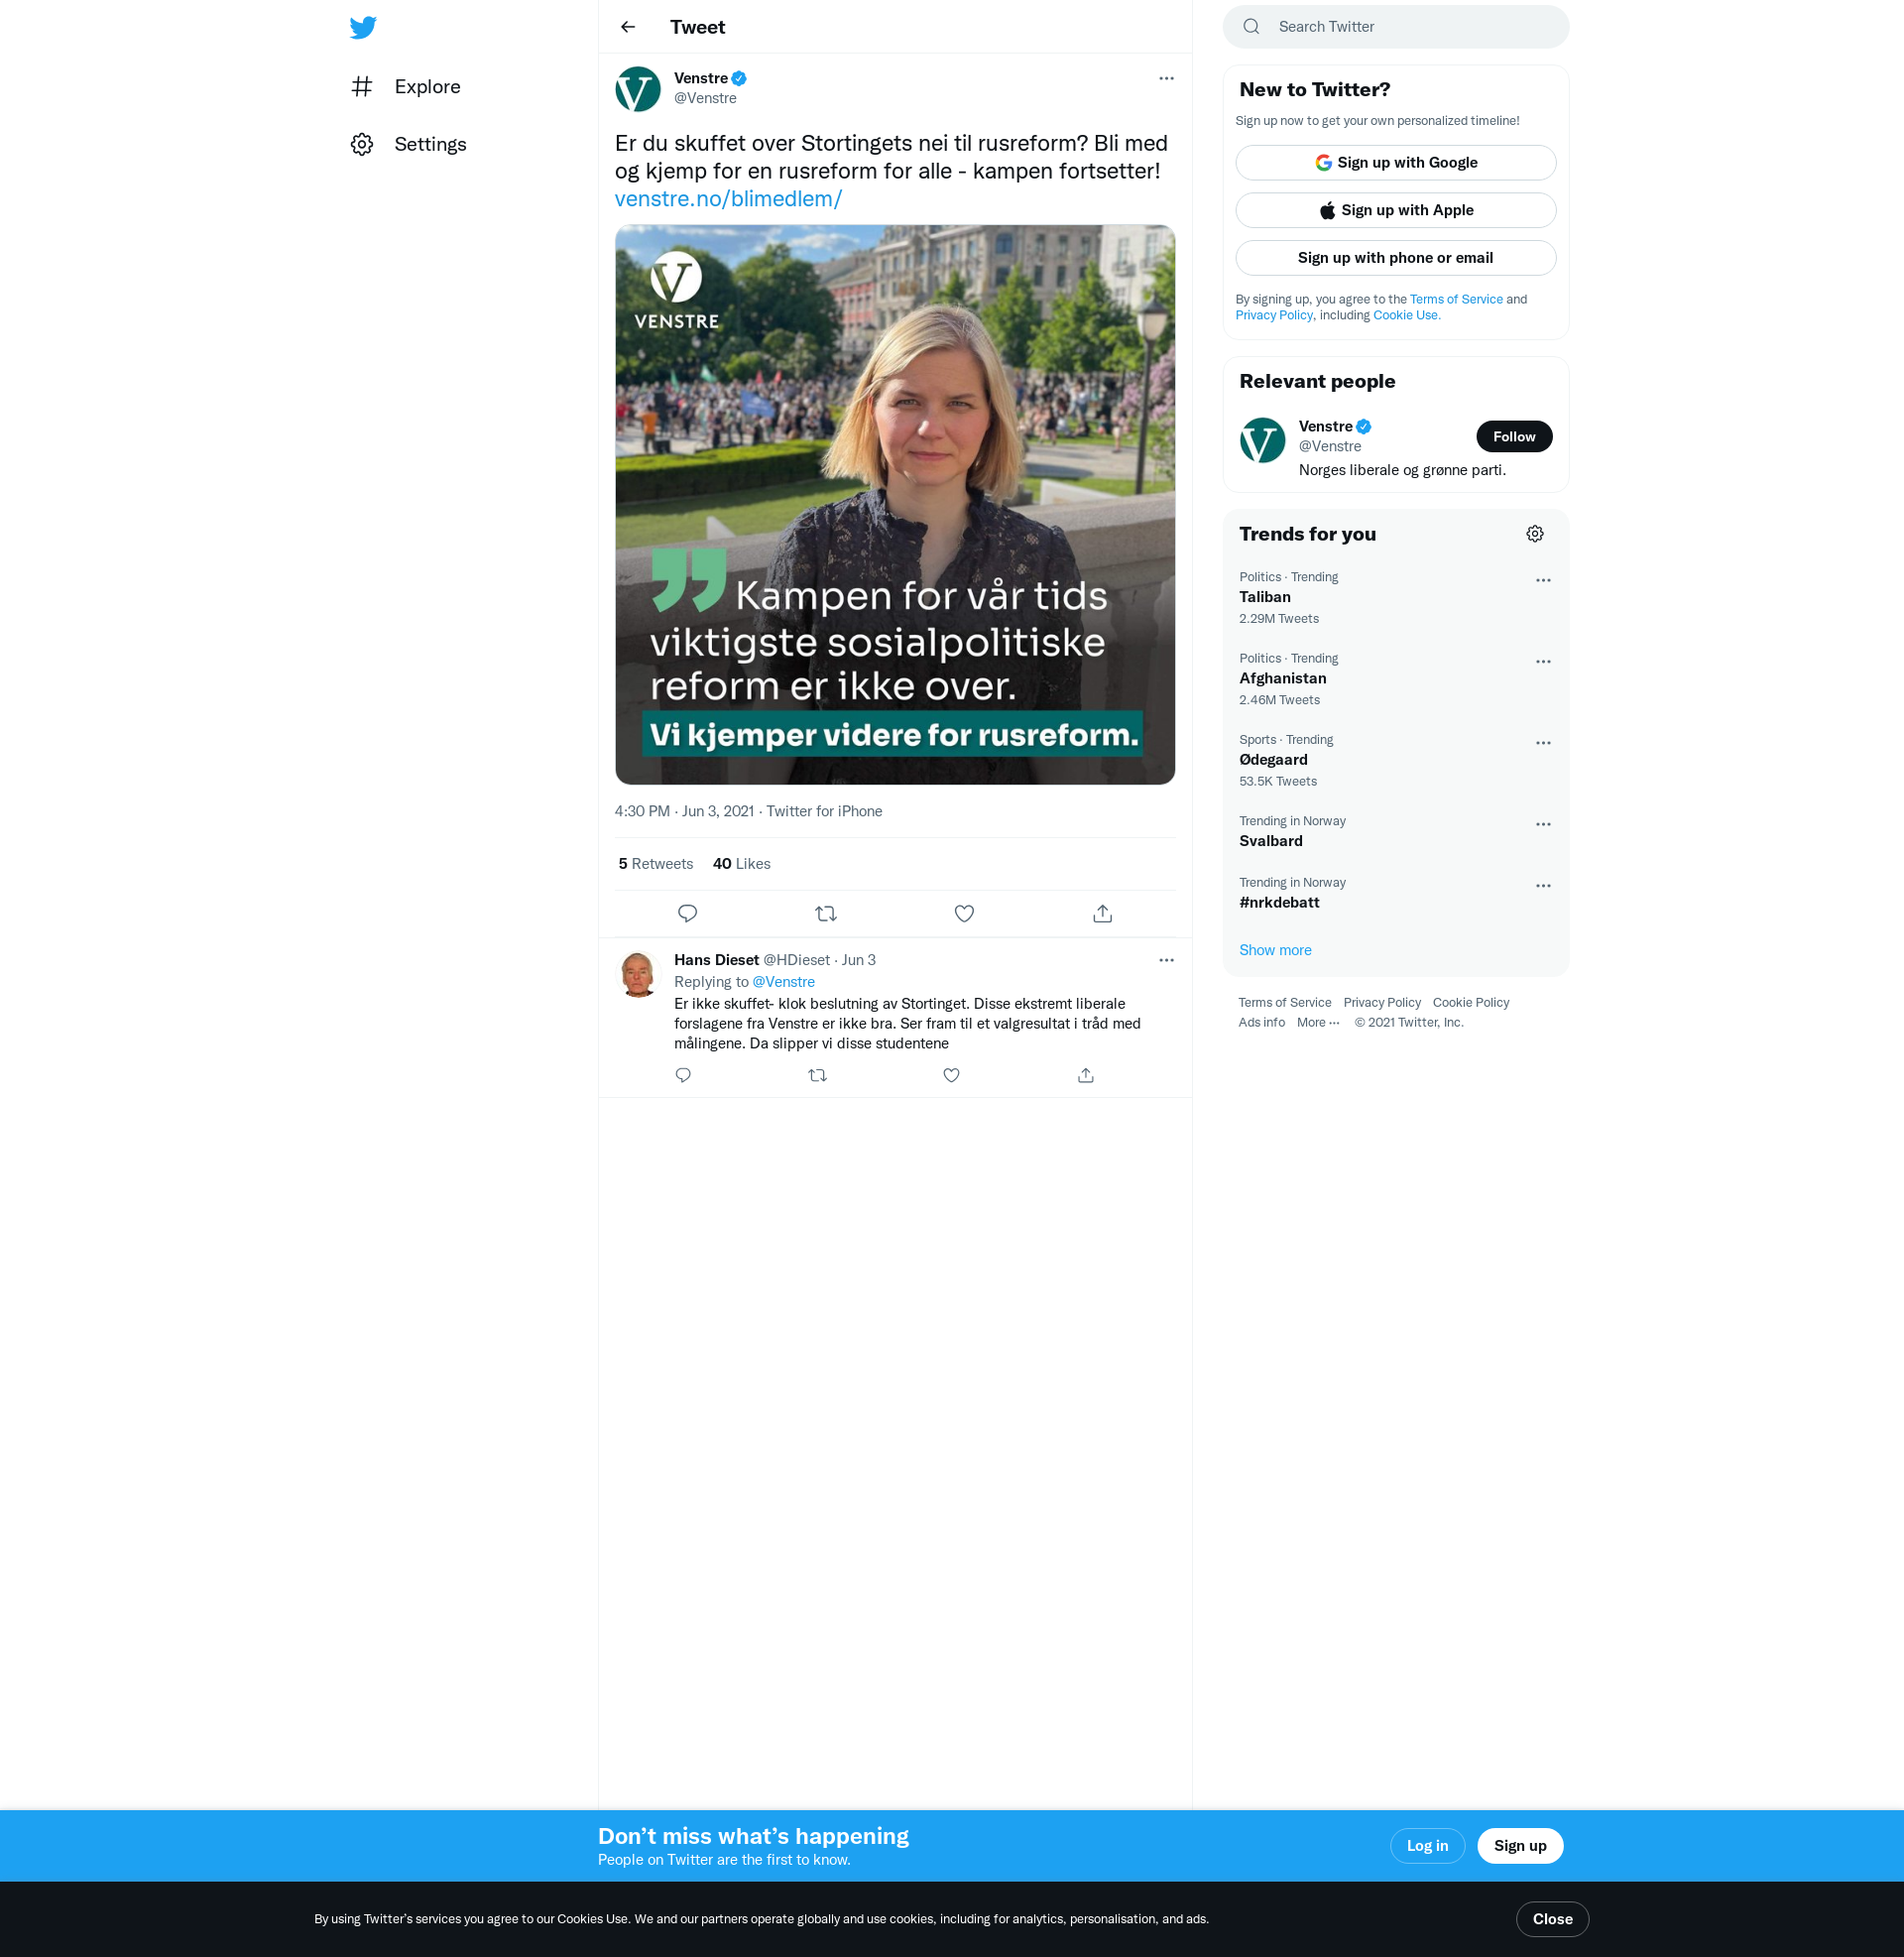The width and height of the screenshot is (1904, 1957).
Task: Open more options for the Ødegaard trend
Action: click(x=1543, y=743)
